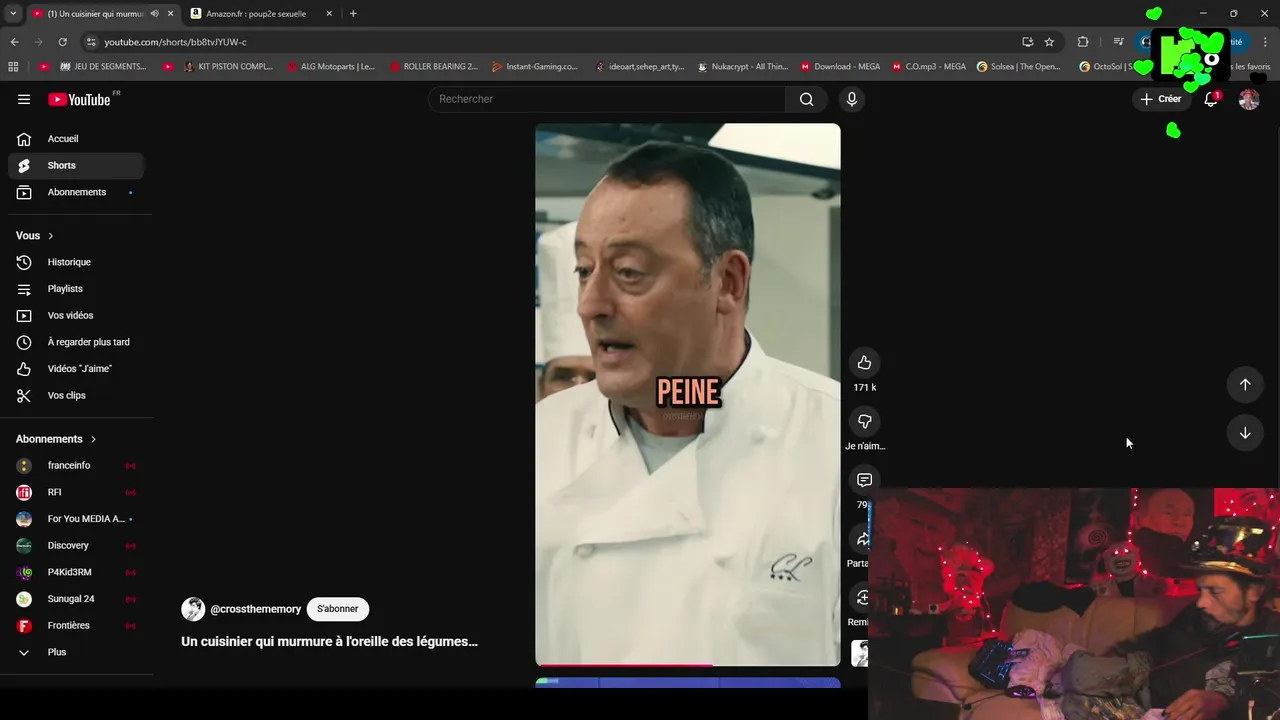Open the RFI subscription
Viewport: 1280px width, 720px height.
click(76, 492)
